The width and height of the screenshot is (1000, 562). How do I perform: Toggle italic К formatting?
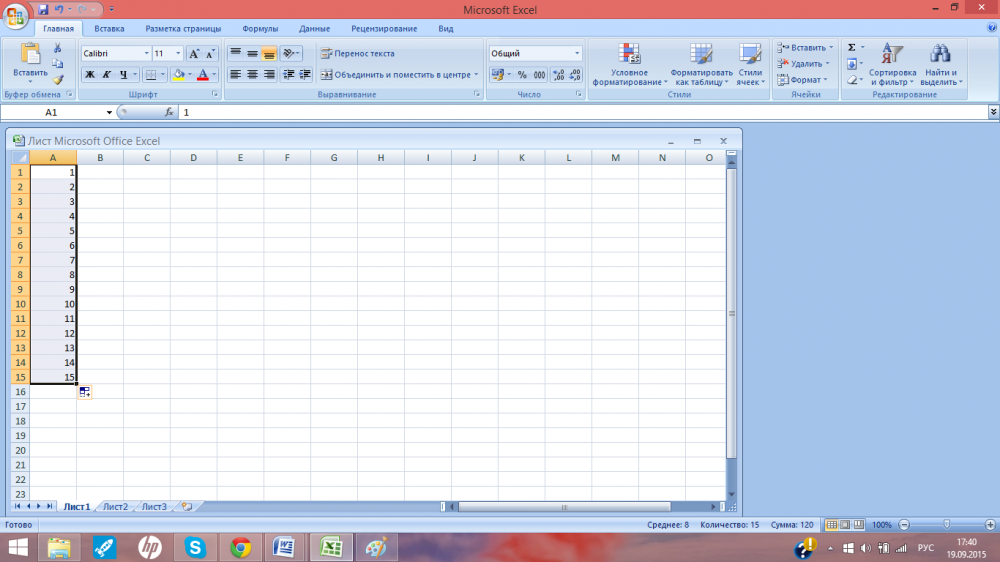click(x=107, y=75)
